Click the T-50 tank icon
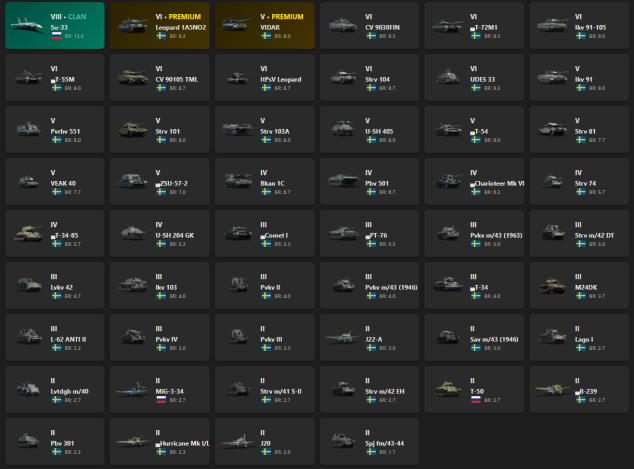634x469 pixels. pos(447,389)
